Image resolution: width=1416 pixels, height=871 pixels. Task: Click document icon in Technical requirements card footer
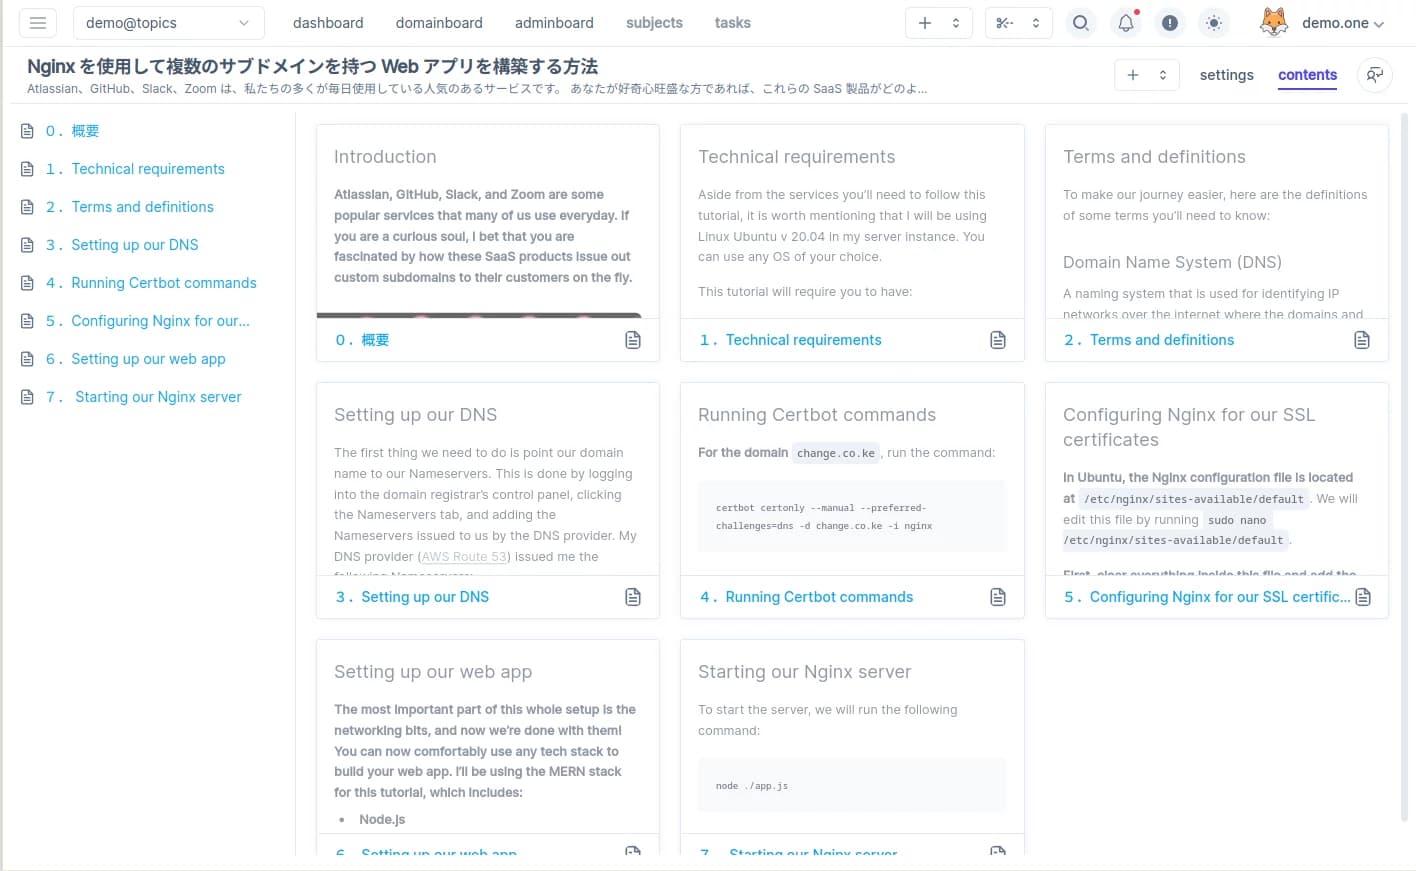[x=998, y=340]
